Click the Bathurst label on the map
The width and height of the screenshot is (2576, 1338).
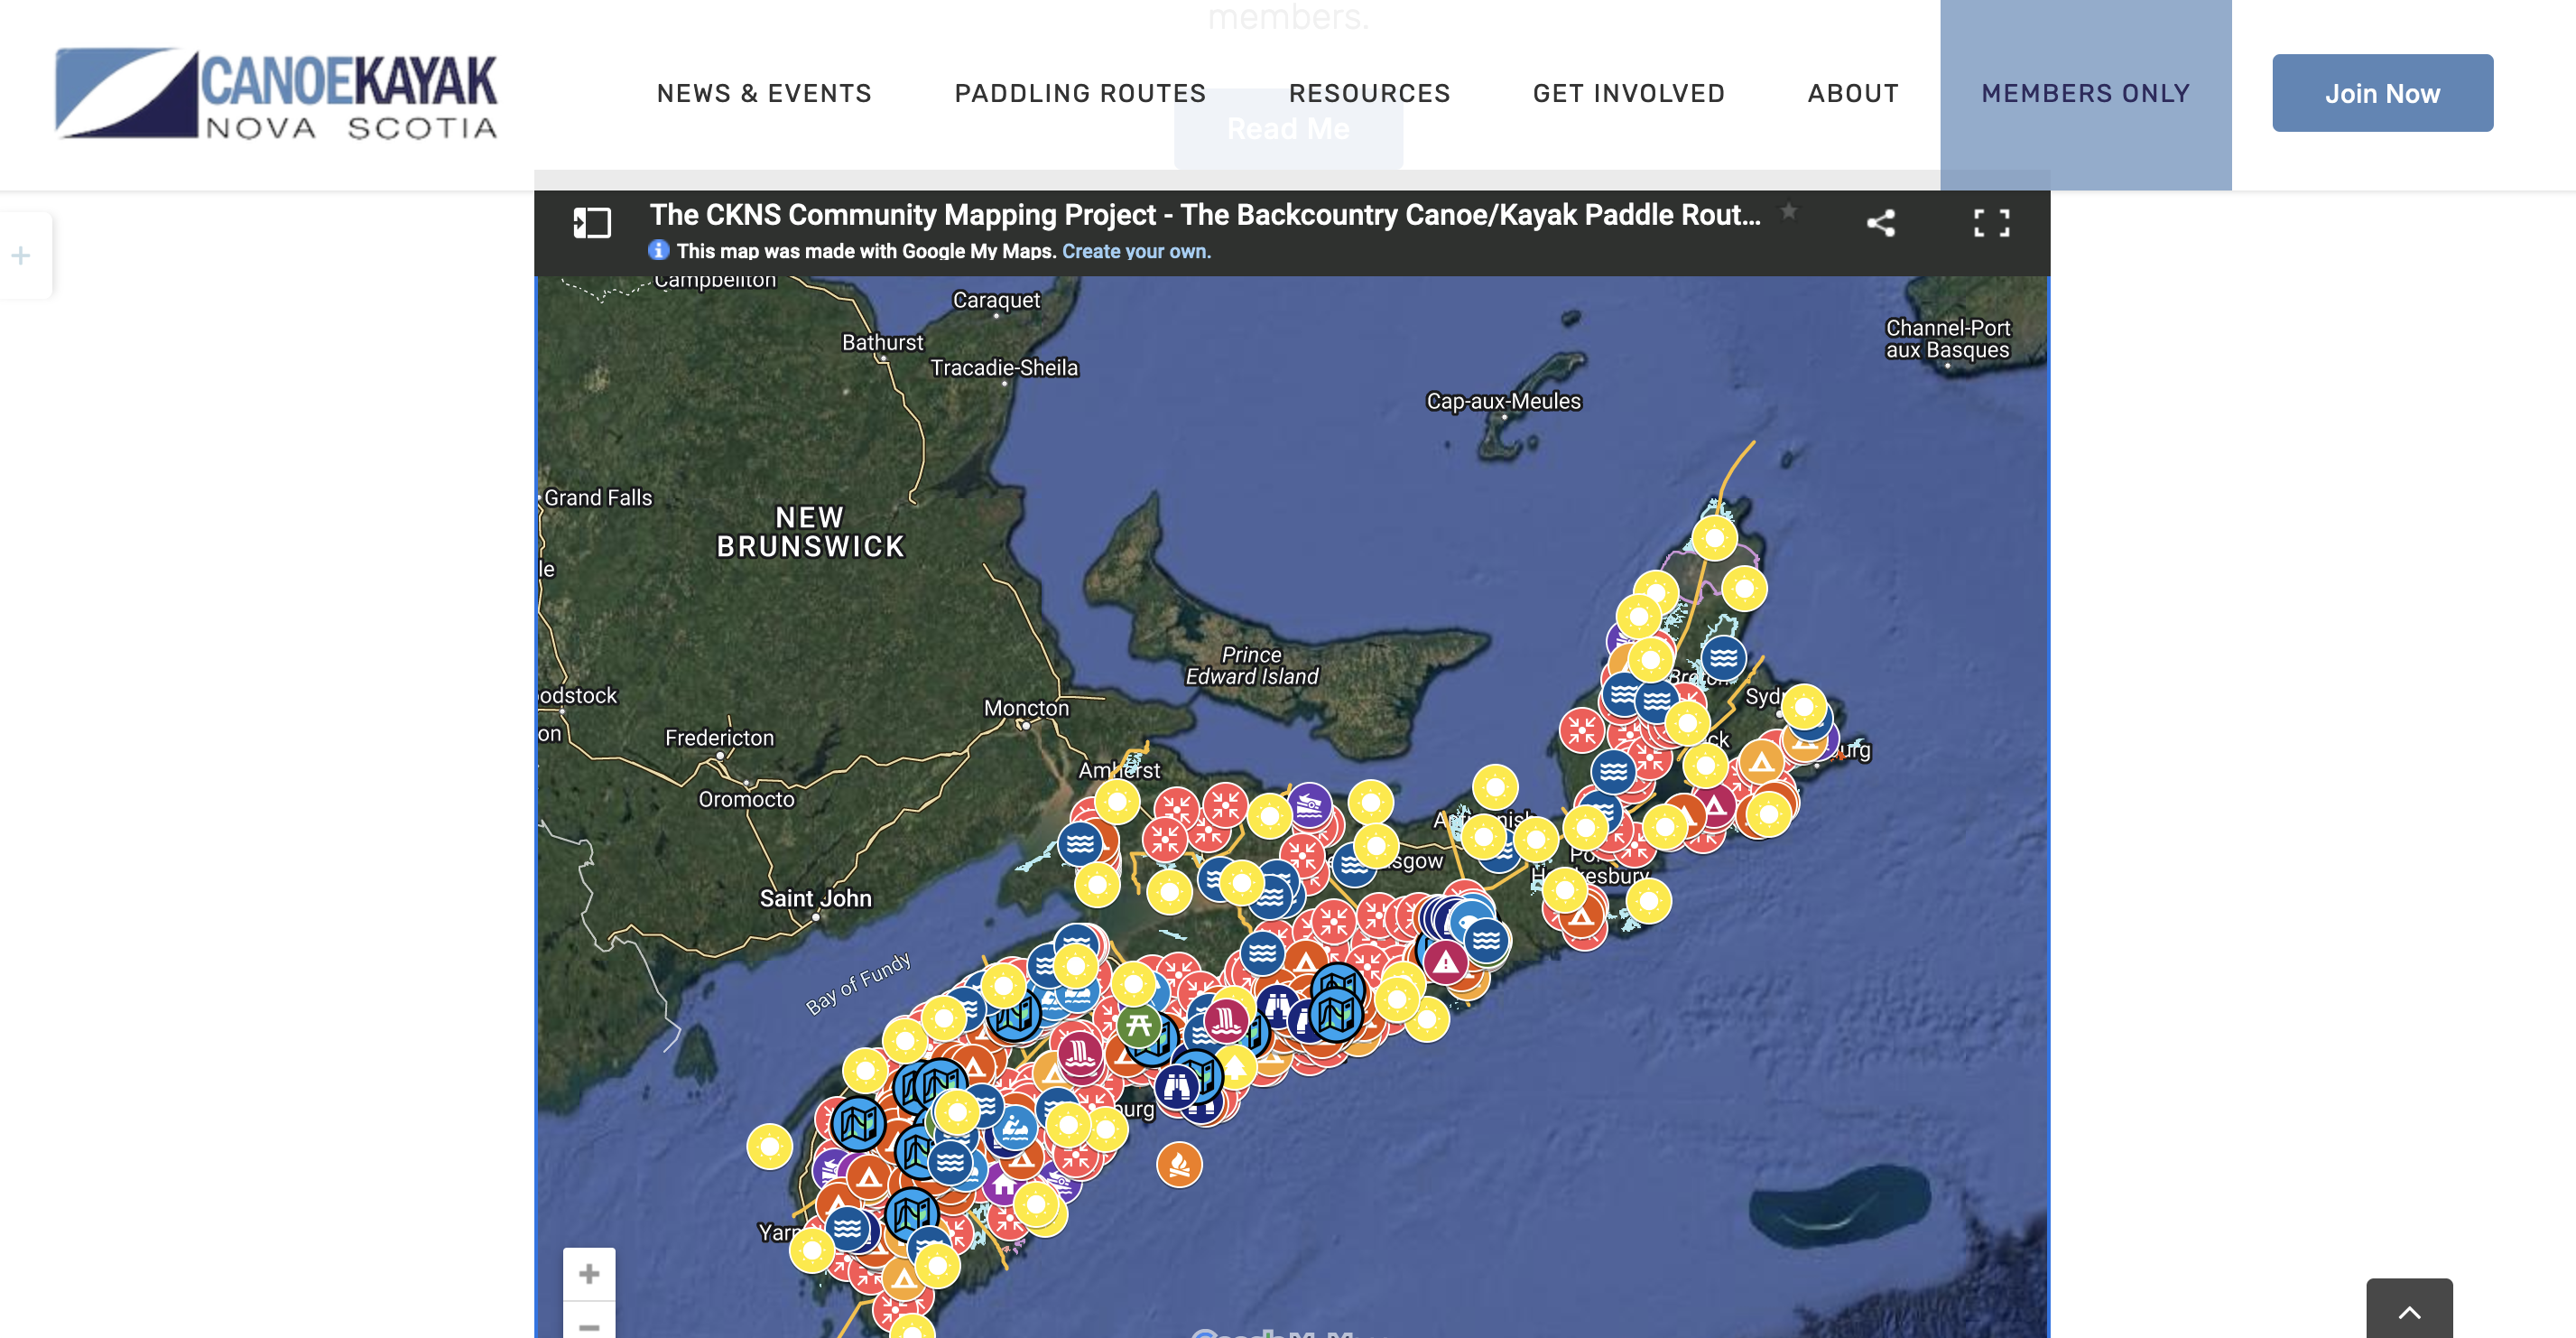(x=882, y=342)
